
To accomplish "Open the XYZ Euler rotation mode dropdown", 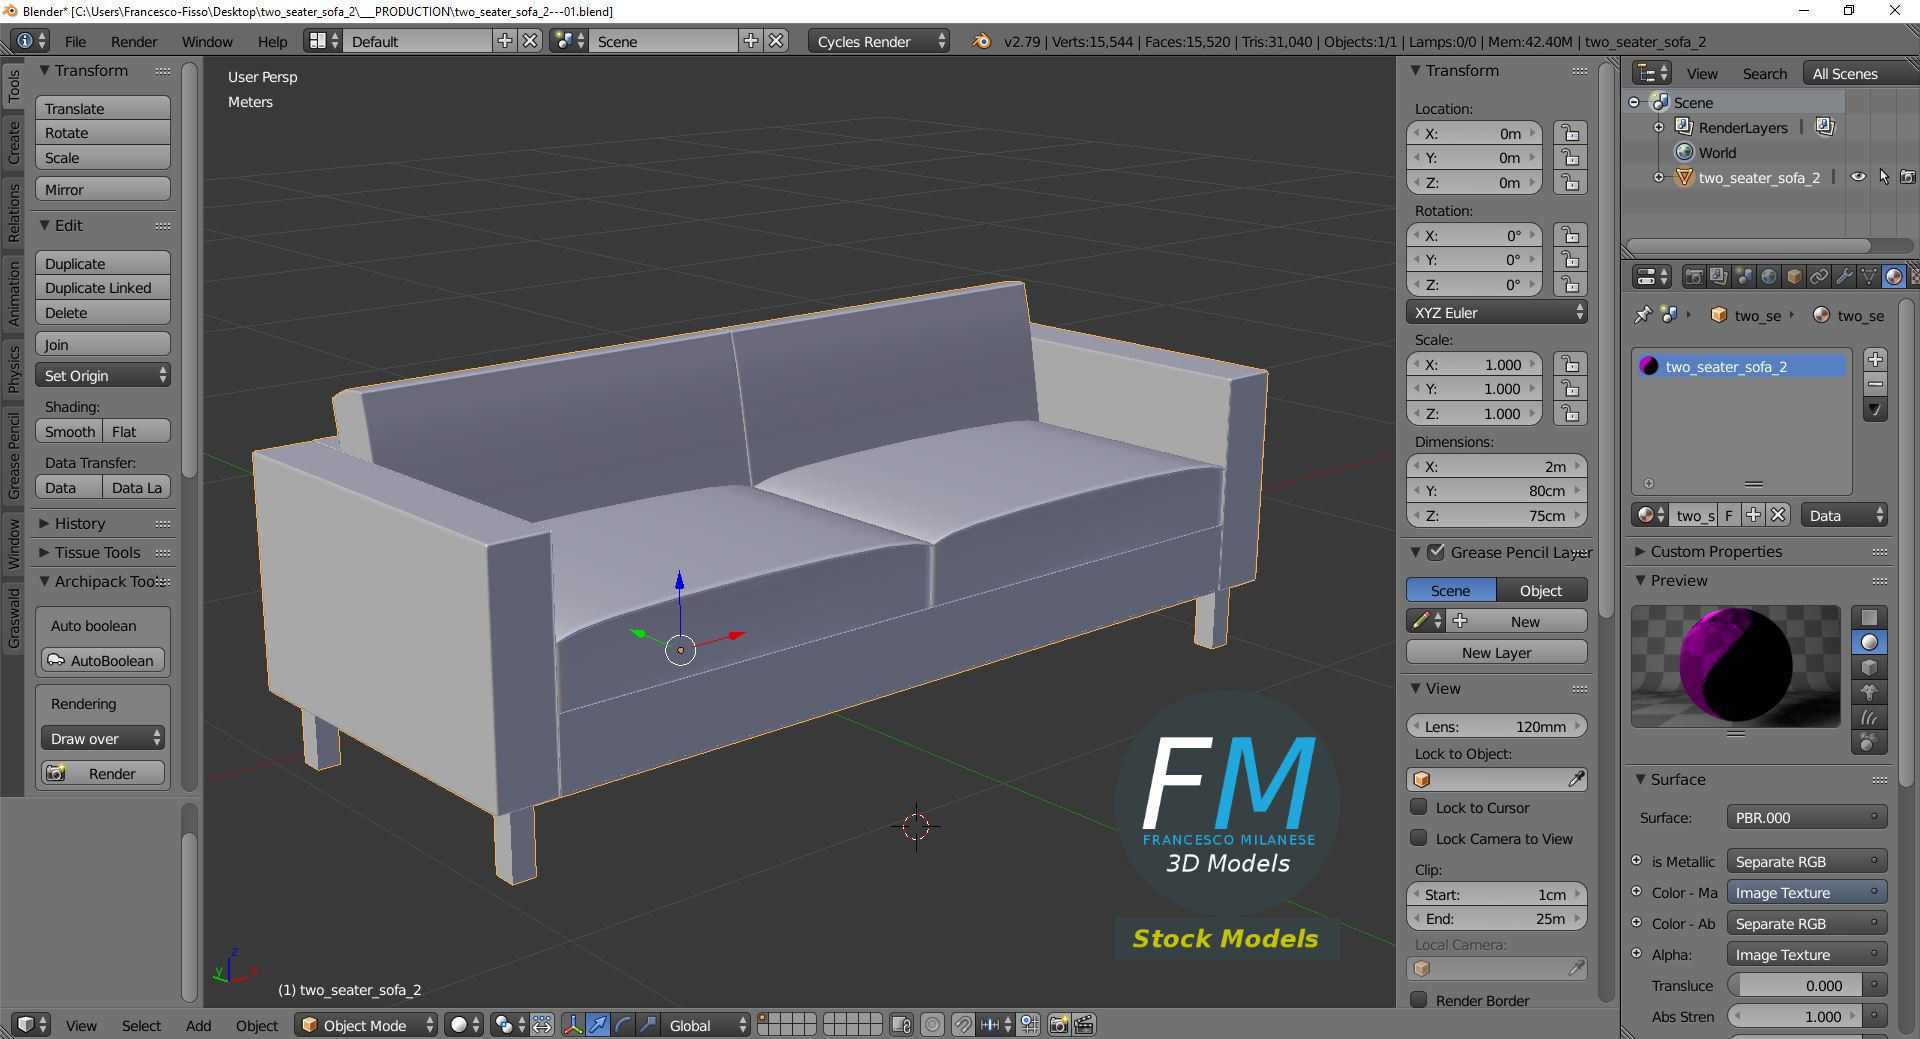I will coord(1497,312).
